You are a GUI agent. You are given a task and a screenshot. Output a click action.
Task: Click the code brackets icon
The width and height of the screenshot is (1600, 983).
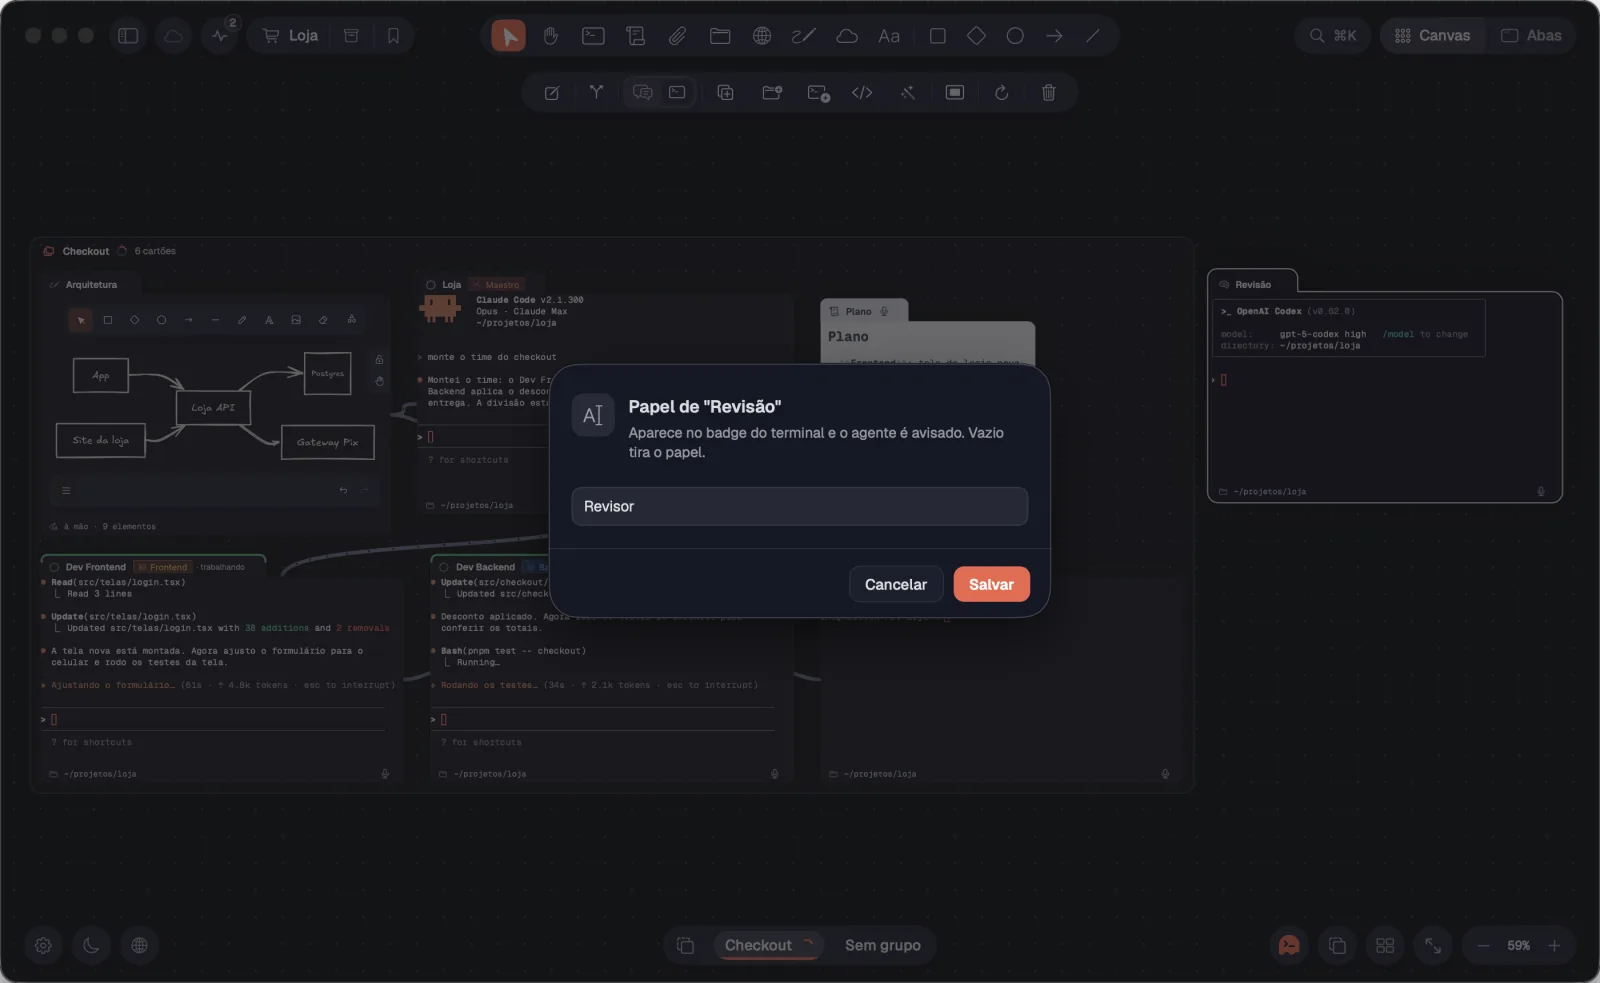[862, 93]
